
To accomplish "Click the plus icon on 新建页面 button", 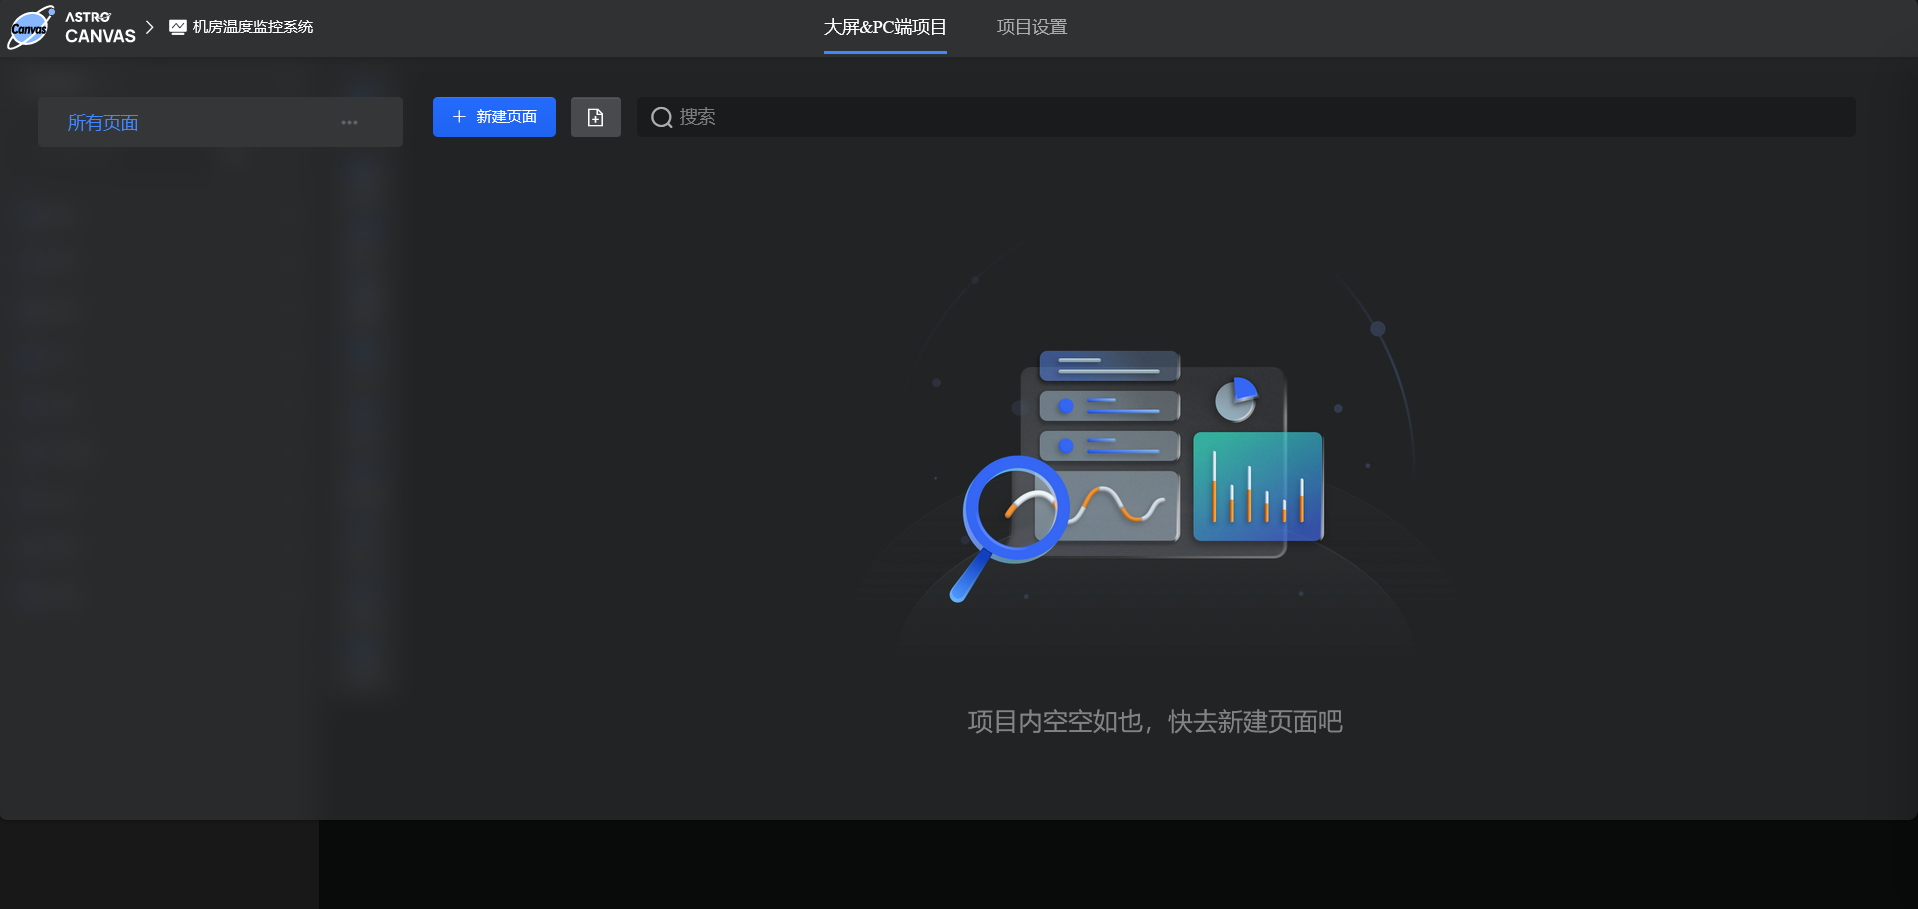I will click(x=459, y=117).
